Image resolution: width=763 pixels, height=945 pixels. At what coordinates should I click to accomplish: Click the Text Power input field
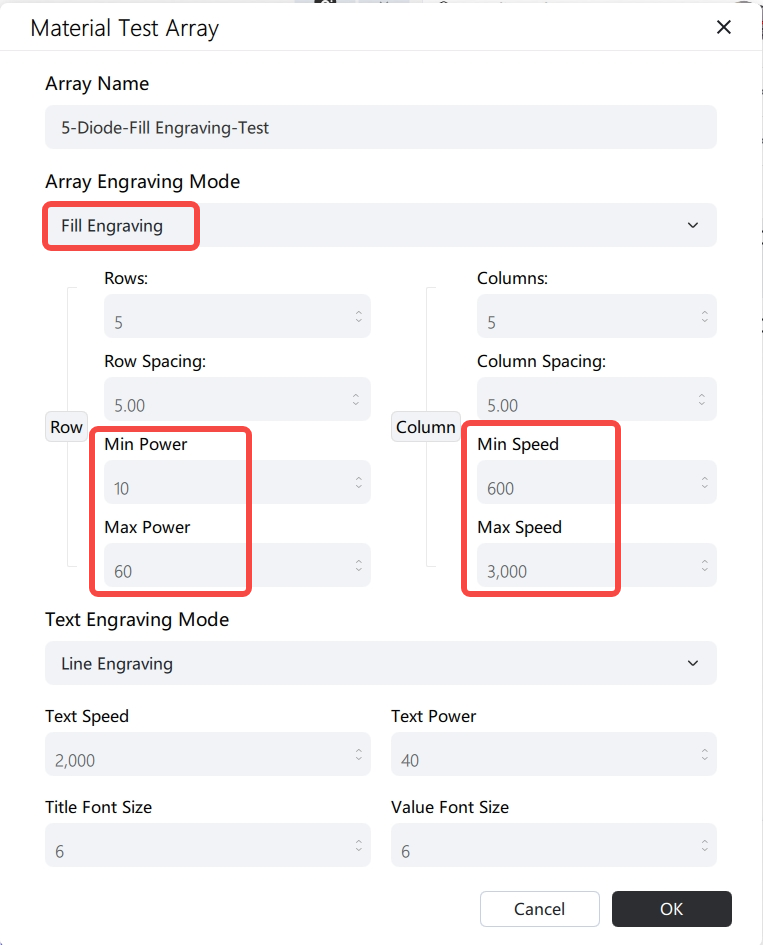[x=554, y=754]
